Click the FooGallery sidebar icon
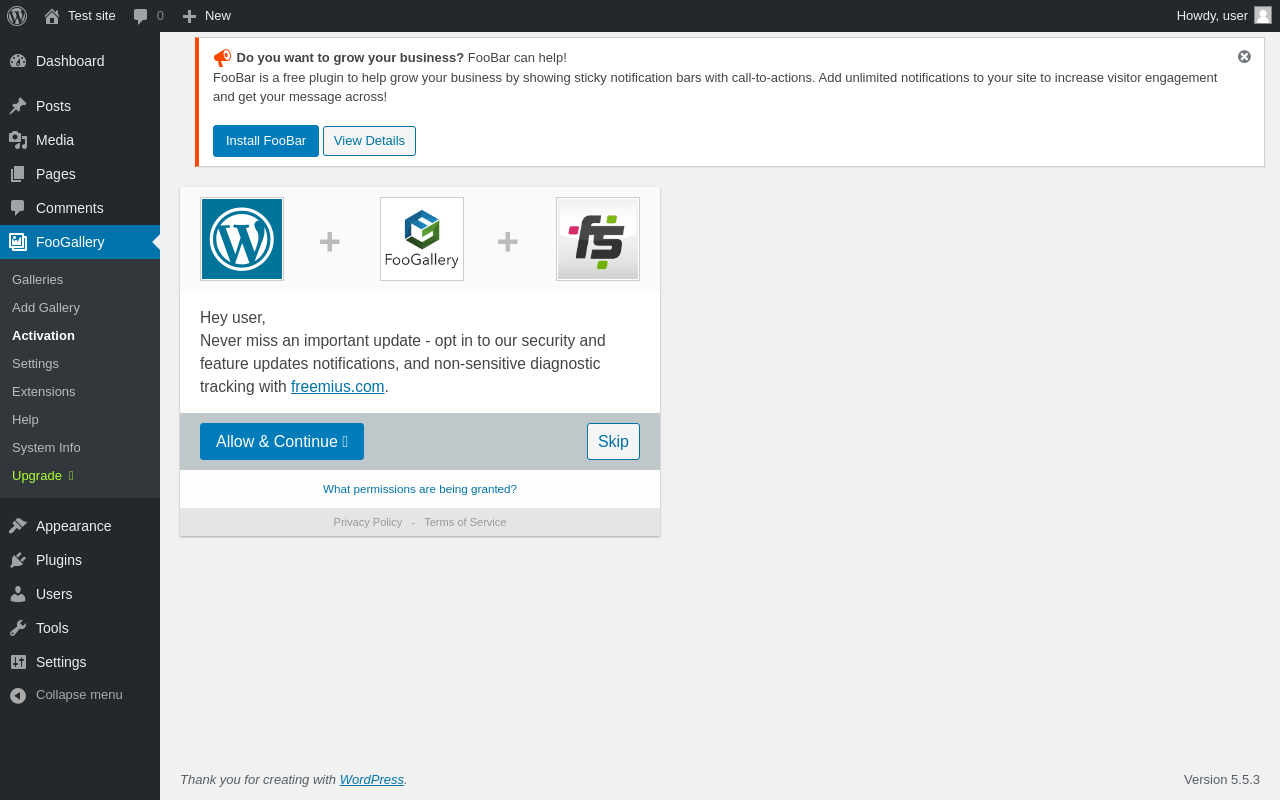 coord(18,242)
